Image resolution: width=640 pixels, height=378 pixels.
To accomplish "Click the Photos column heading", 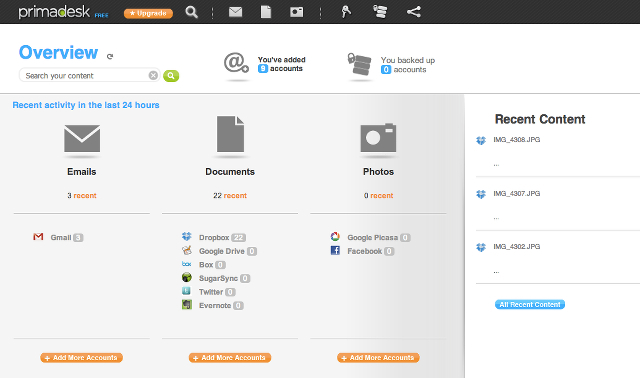I will pyautogui.click(x=378, y=172).
